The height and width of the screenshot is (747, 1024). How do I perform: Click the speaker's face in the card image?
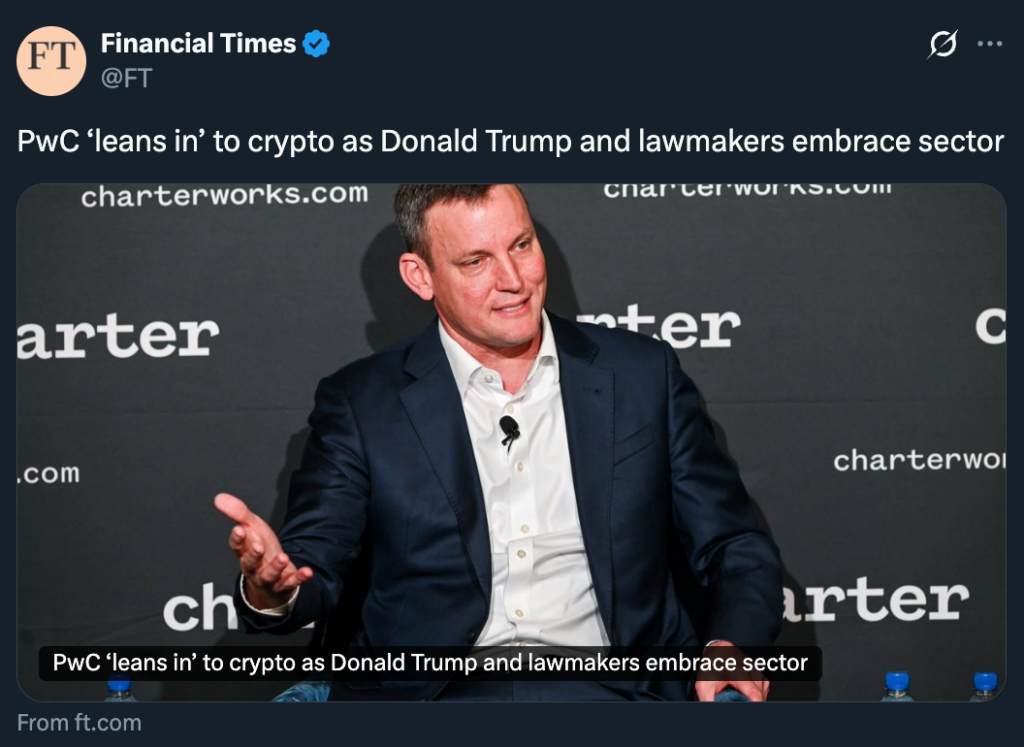click(490, 275)
